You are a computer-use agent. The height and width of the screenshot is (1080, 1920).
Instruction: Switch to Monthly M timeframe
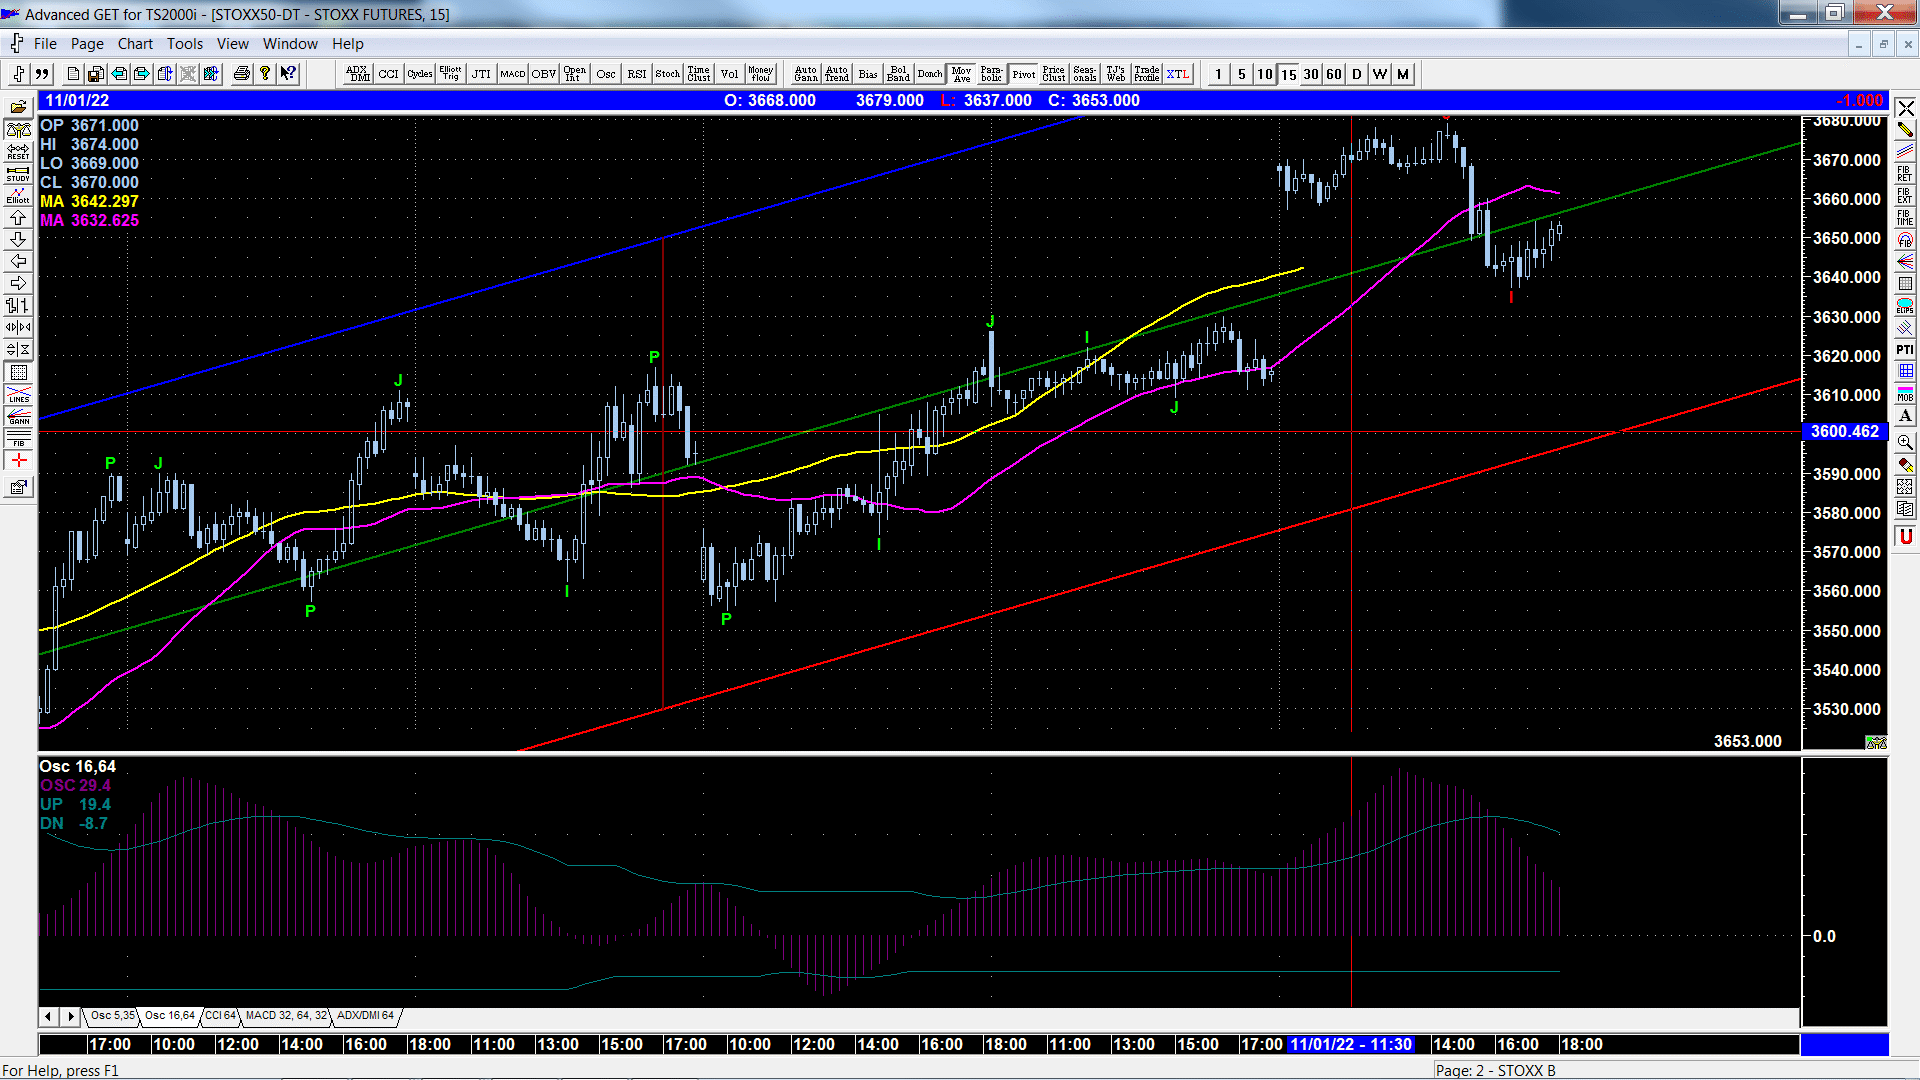click(1403, 74)
